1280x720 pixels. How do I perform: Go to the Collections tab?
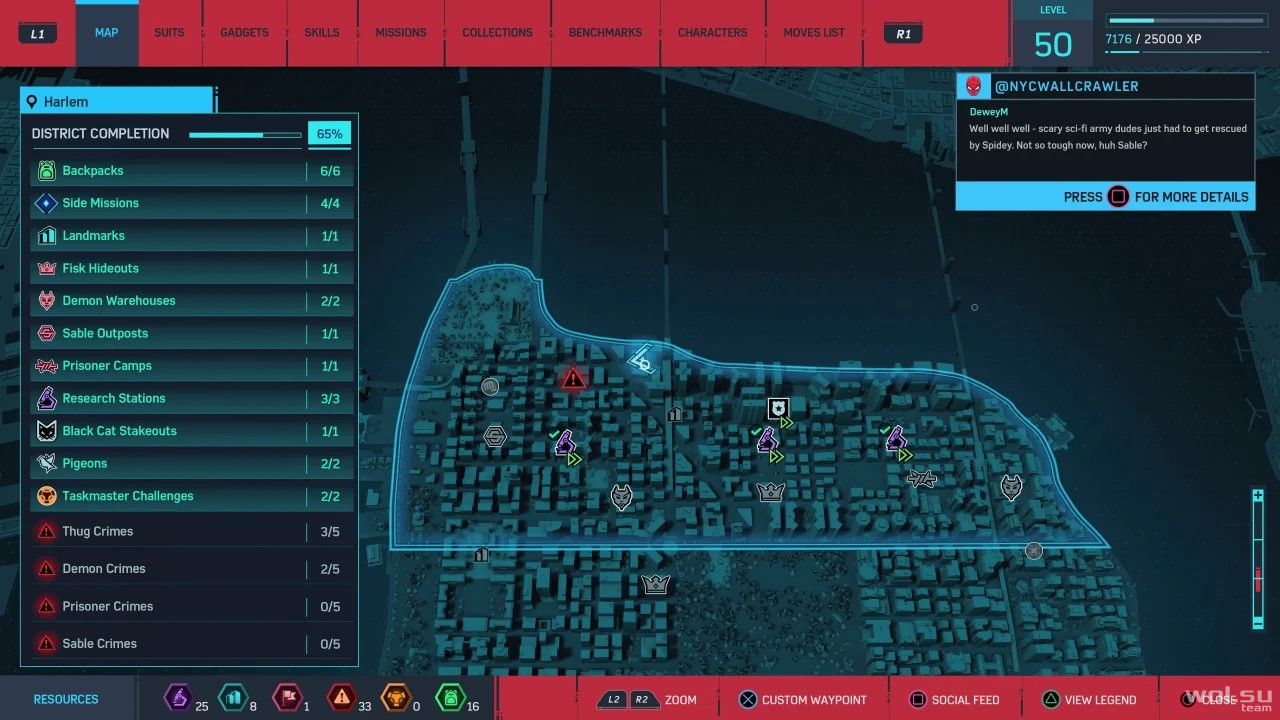coord(497,33)
